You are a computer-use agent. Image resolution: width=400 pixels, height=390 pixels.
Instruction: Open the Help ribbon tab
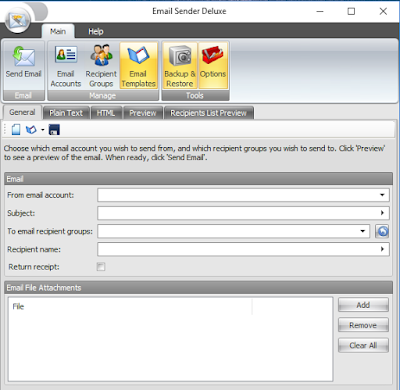coord(96,32)
